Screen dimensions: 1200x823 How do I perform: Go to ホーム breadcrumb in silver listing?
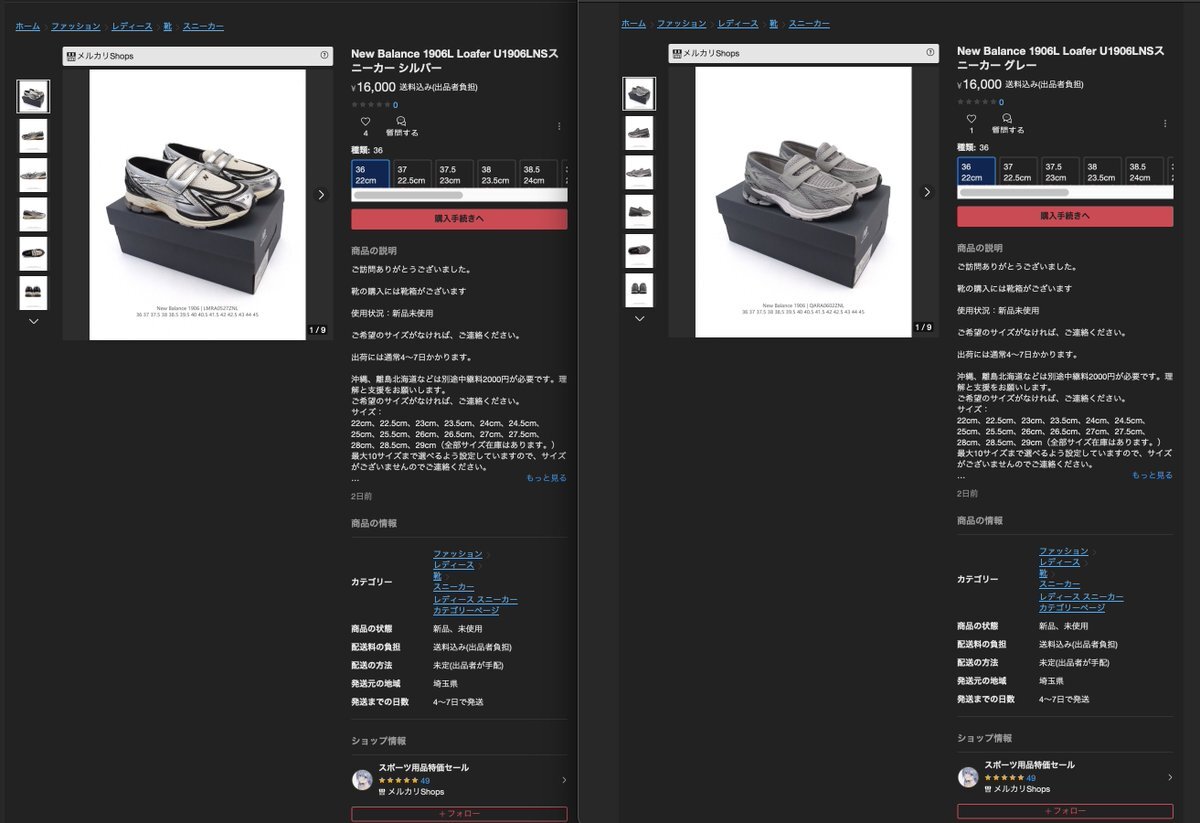tap(28, 26)
